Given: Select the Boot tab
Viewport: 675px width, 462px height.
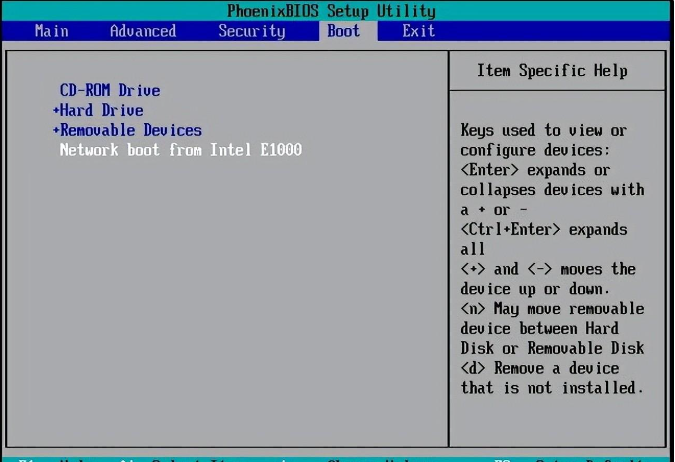Looking at the screenshot, I should click(x=344, y=31).
